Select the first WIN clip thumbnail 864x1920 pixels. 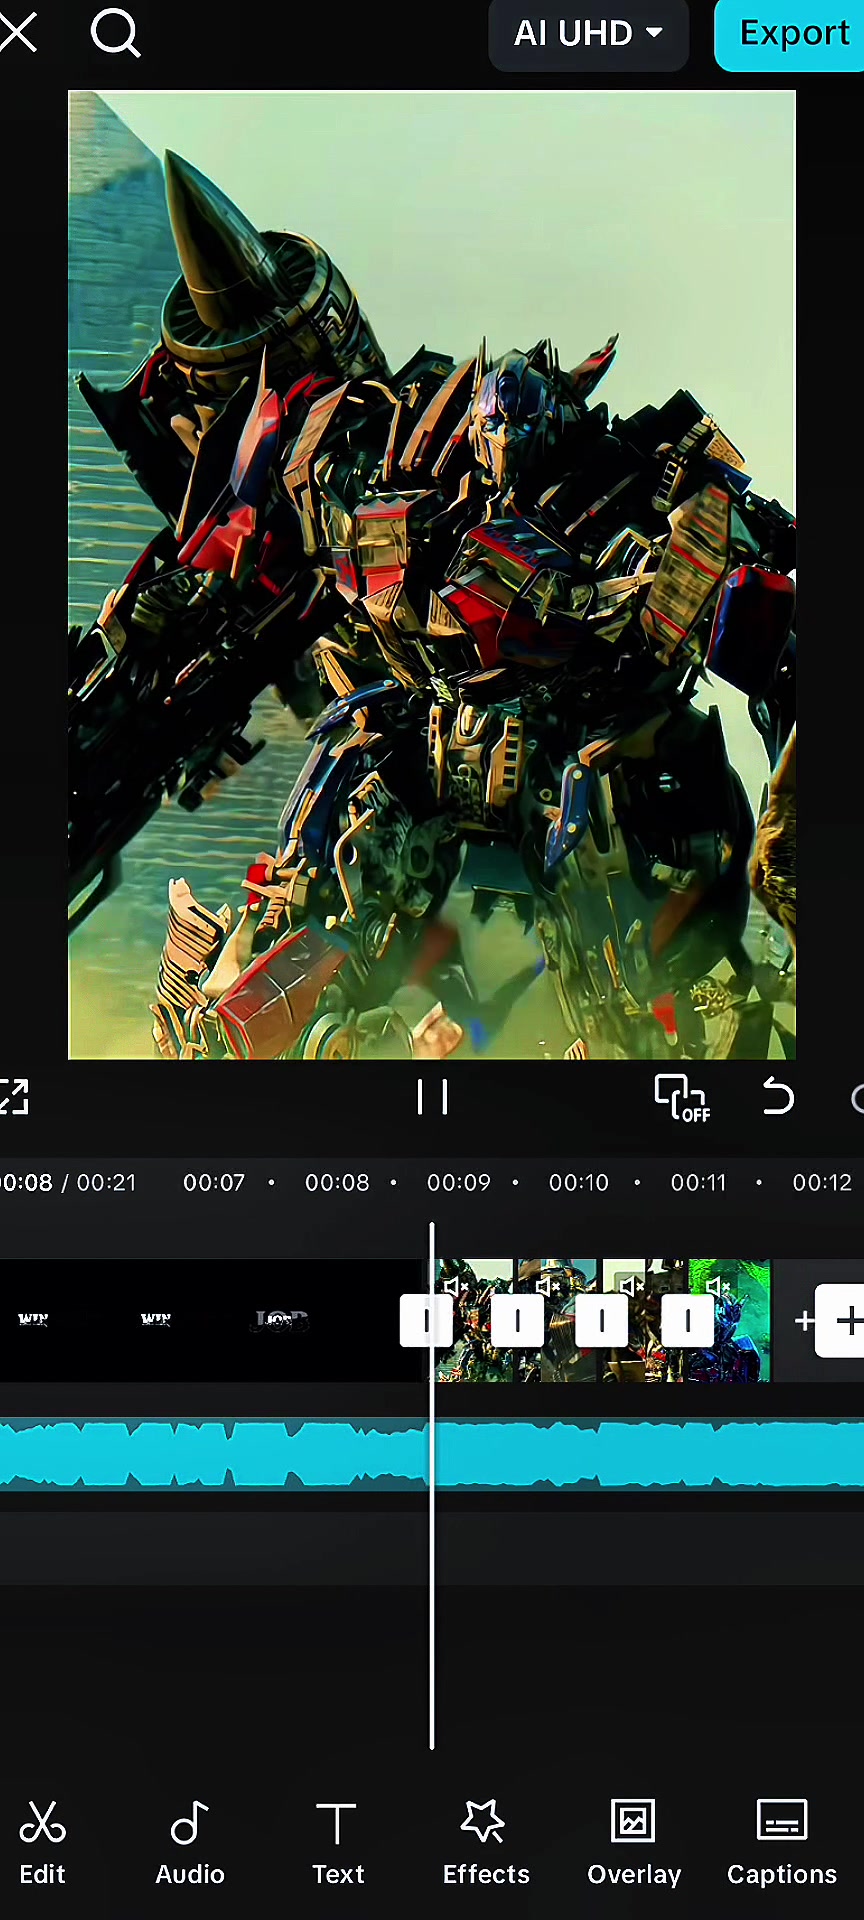coord(34,1320)
